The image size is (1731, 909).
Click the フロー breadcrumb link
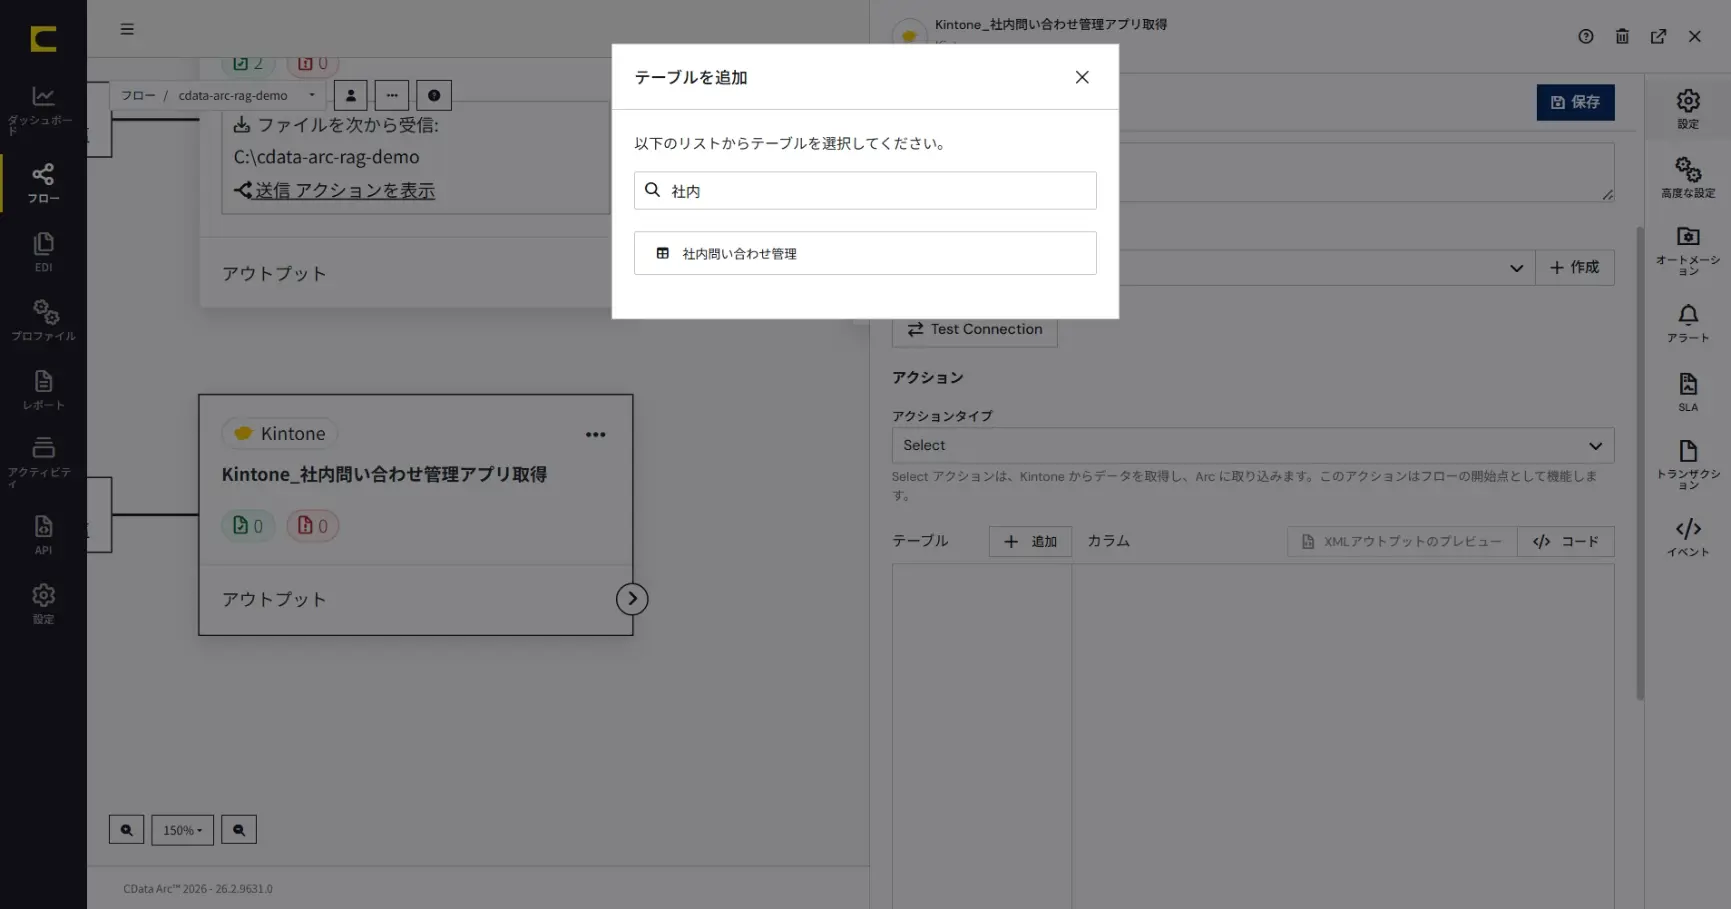(x=138, y=96)
